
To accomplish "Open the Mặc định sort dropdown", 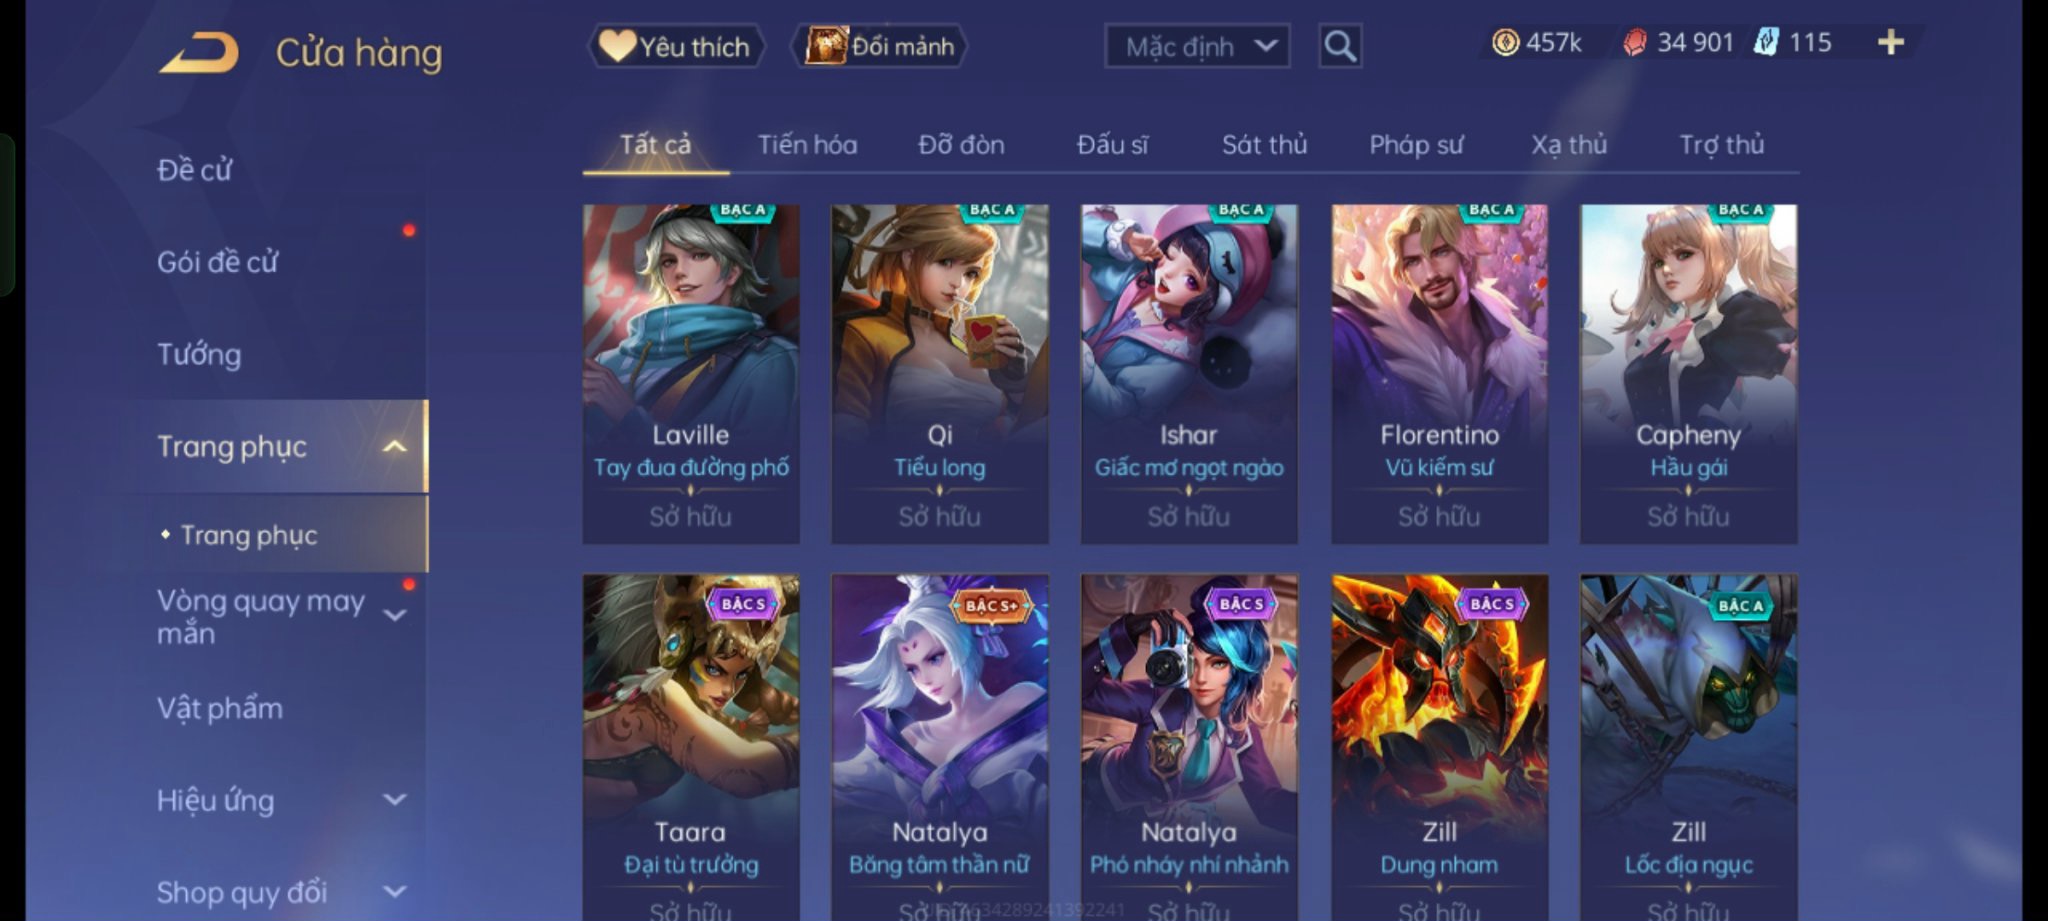I will [x=1197, y=46].
